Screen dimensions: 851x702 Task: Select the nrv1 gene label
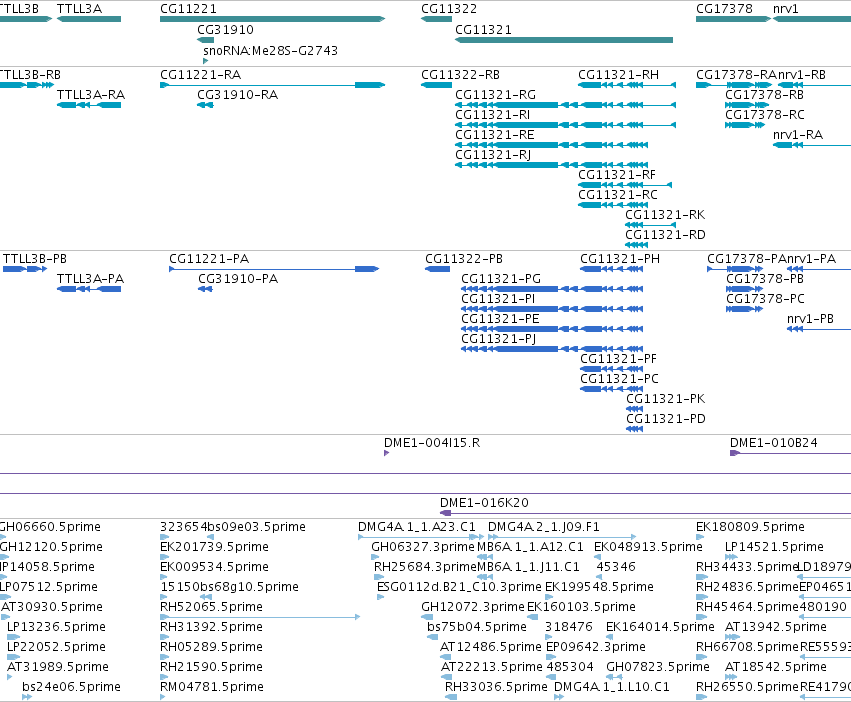785,9
